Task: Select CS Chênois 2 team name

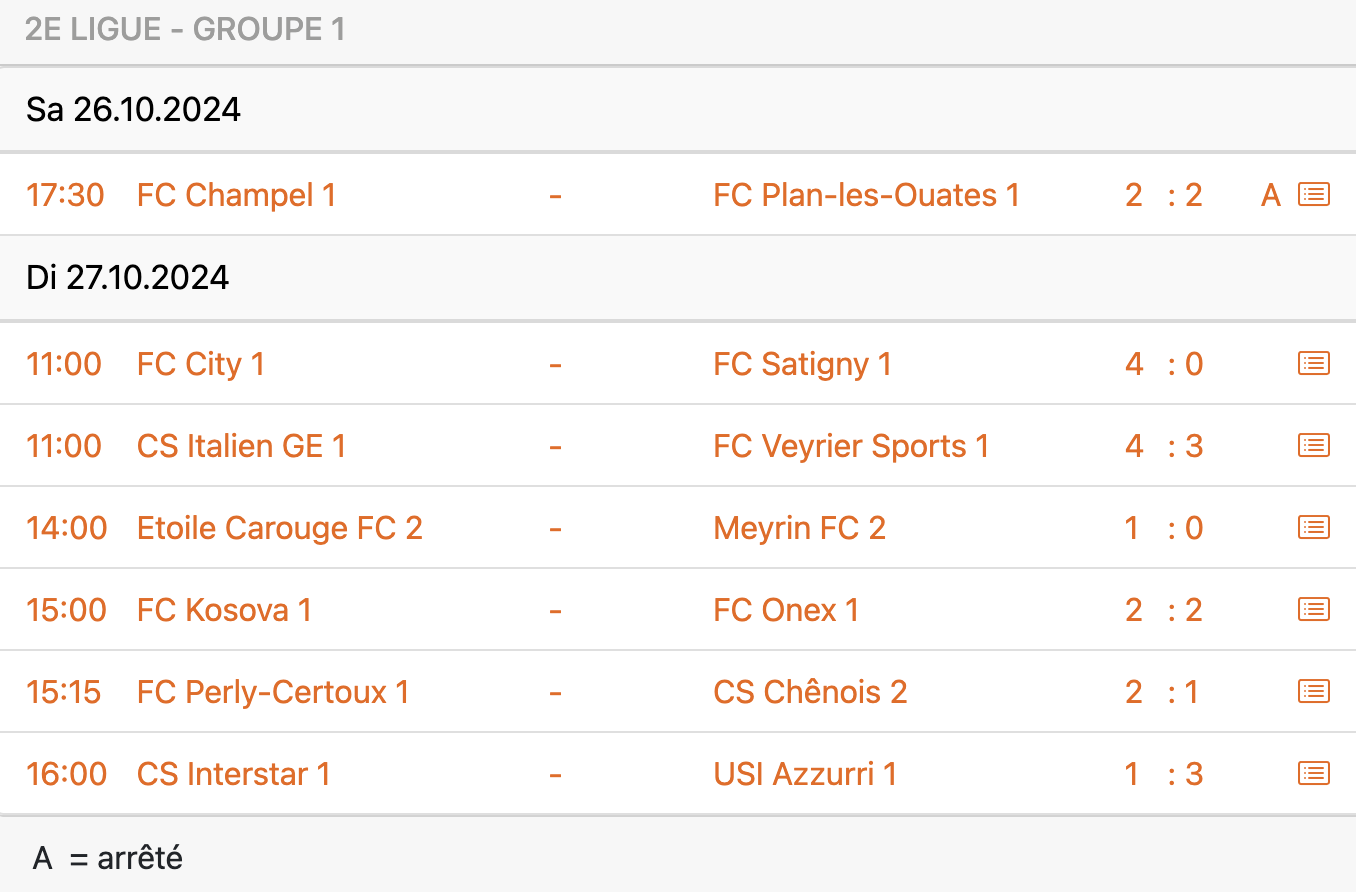Action: point(810,692)
